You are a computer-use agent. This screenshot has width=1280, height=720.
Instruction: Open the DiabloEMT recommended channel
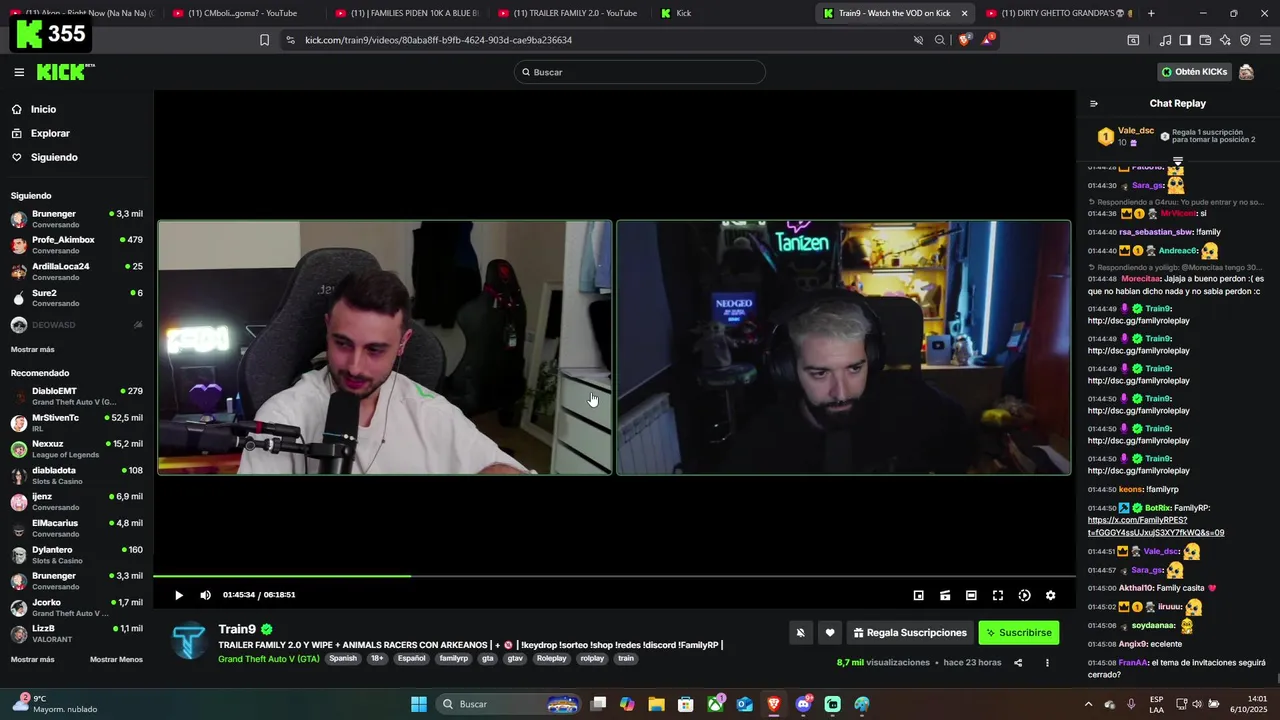coord(77,396)
